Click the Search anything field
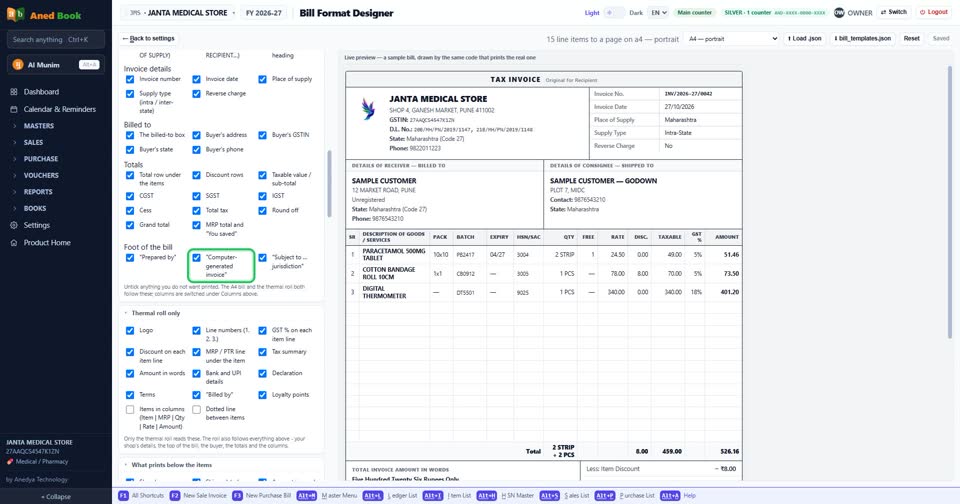This screenshot has height=504, width=960. coord(56,40)
